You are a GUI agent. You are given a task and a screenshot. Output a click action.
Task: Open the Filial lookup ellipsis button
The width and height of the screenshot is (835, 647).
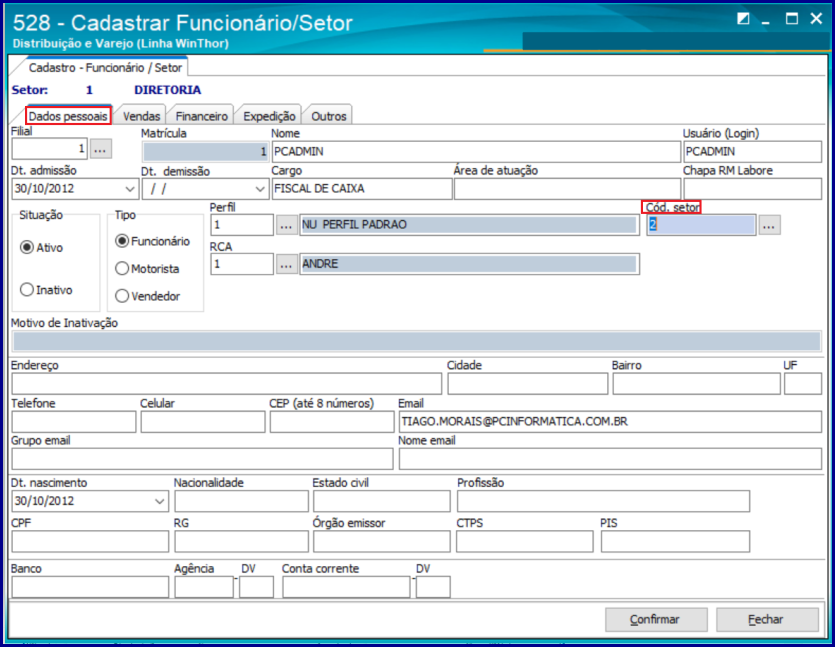point(100,150)
